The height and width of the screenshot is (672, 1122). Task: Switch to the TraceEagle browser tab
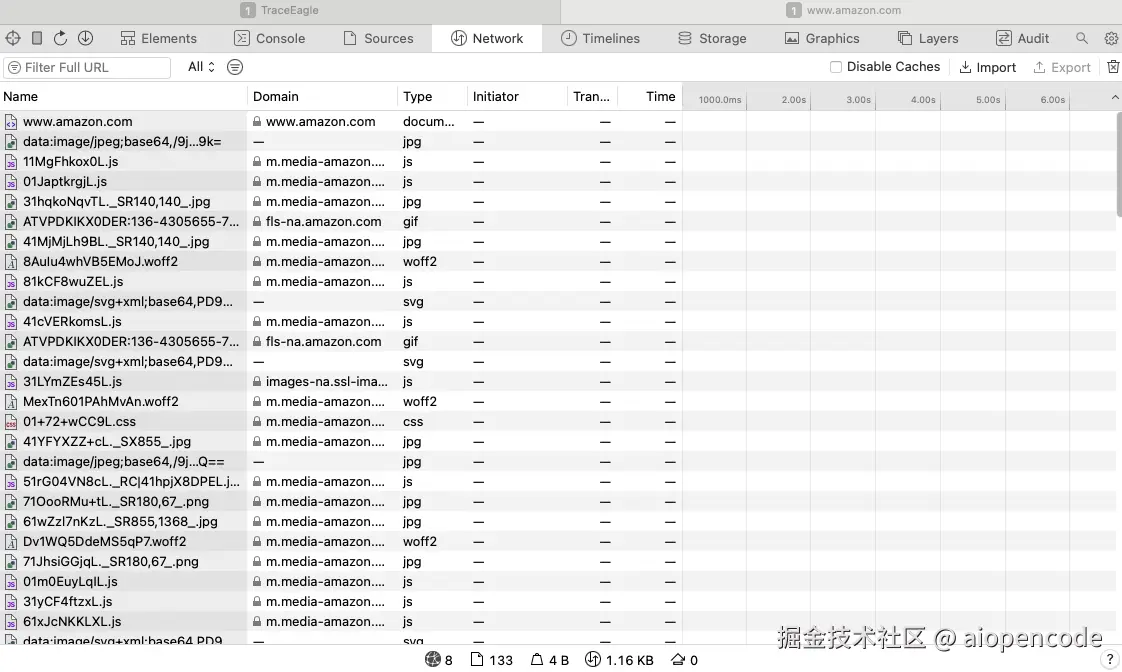pyautogui.click(x=280, y=10)
